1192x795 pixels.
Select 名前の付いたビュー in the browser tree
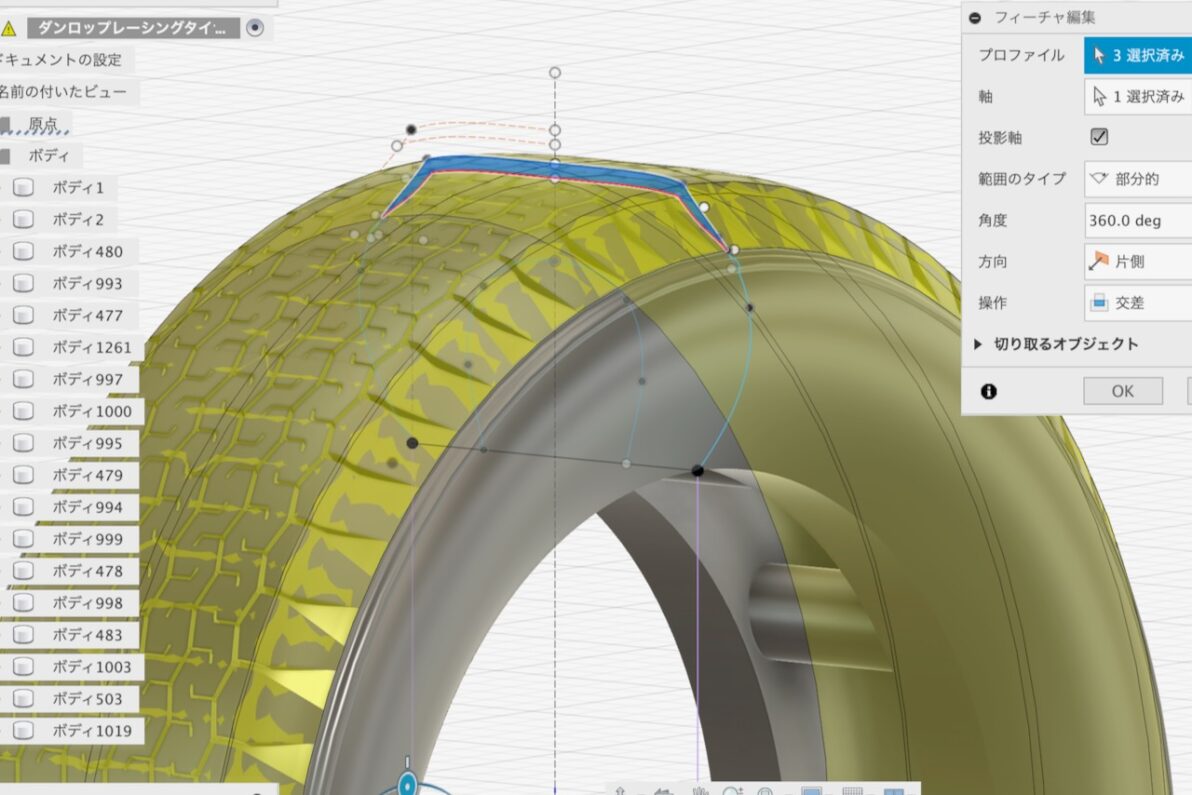coord(64,92)
